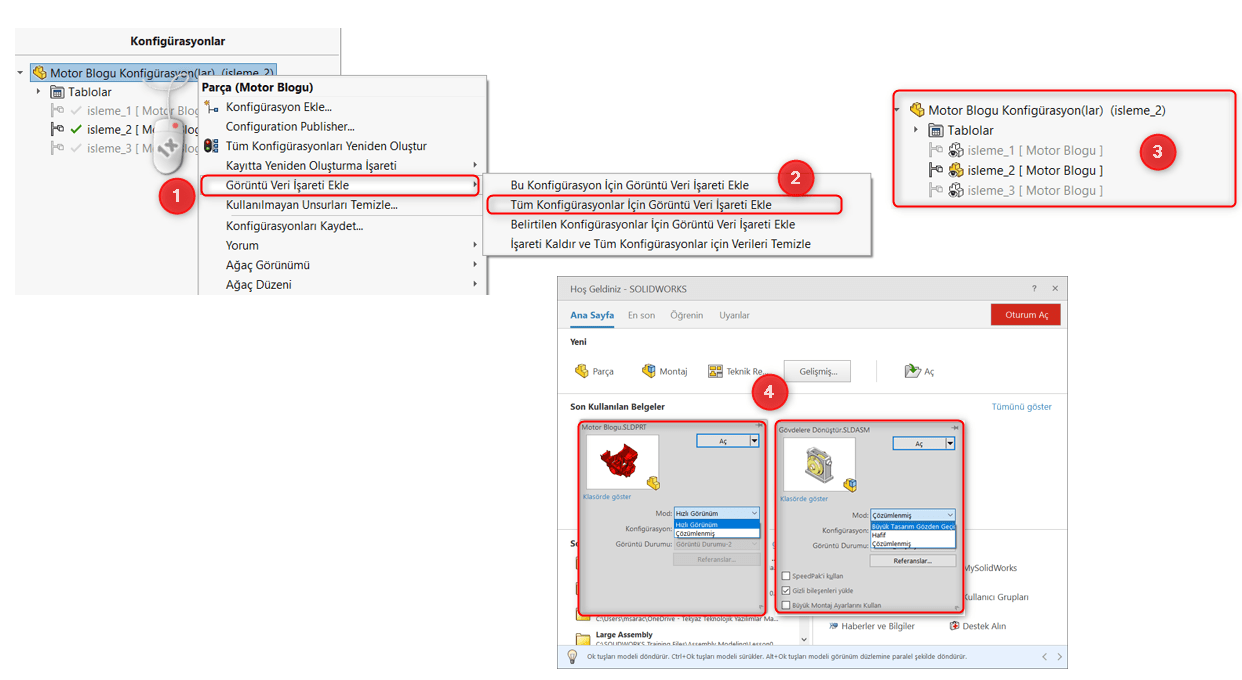Click the help question mark in the Hoş Geldiniz dialog
Viewport: 1242px width, 680px height.
coord(1034,289)
